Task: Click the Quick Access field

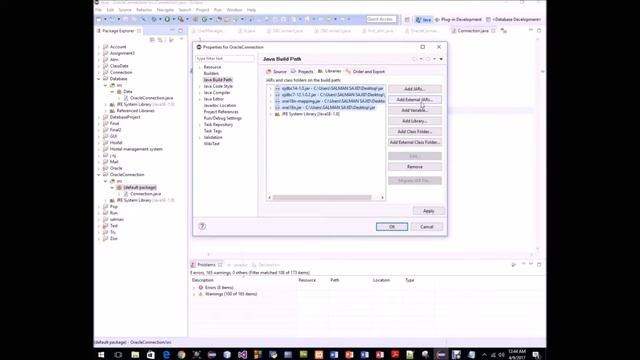Action: pyautogui.click(x=381, y=19)
